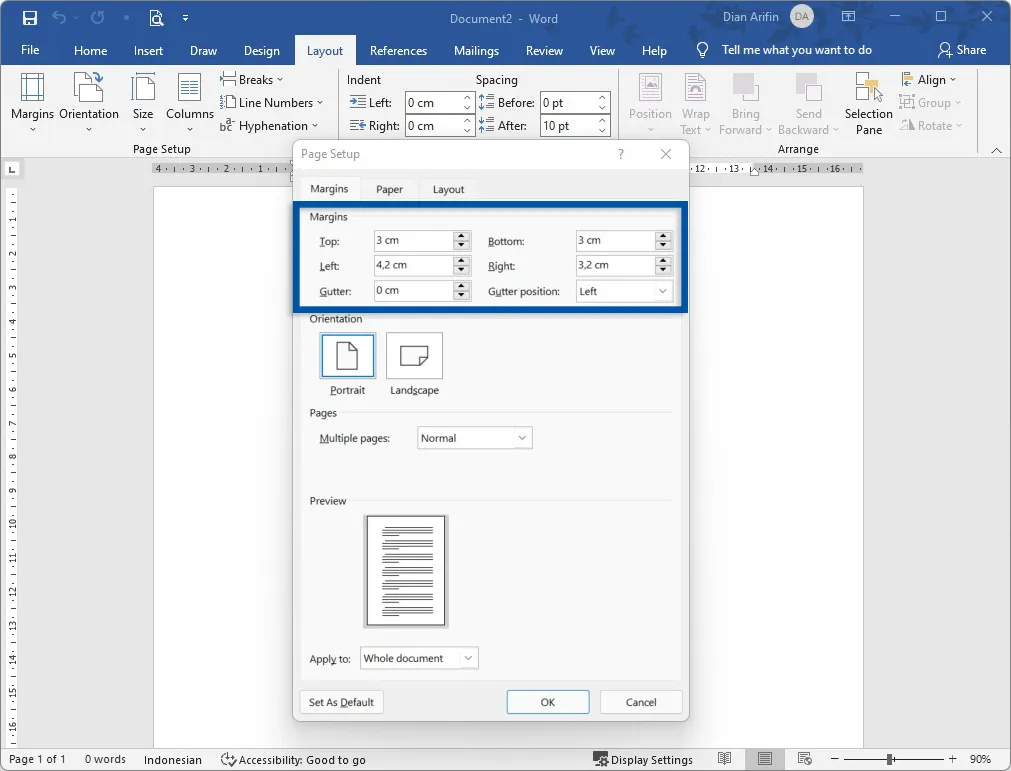Click the Wrap Text icon
1011x771 pixels.
(695, 100)
